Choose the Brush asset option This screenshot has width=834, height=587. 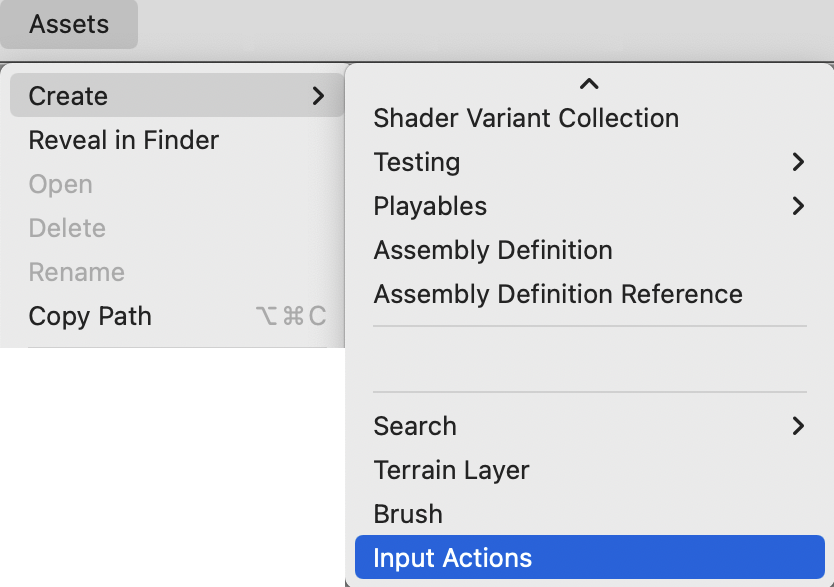click(408, 514)
